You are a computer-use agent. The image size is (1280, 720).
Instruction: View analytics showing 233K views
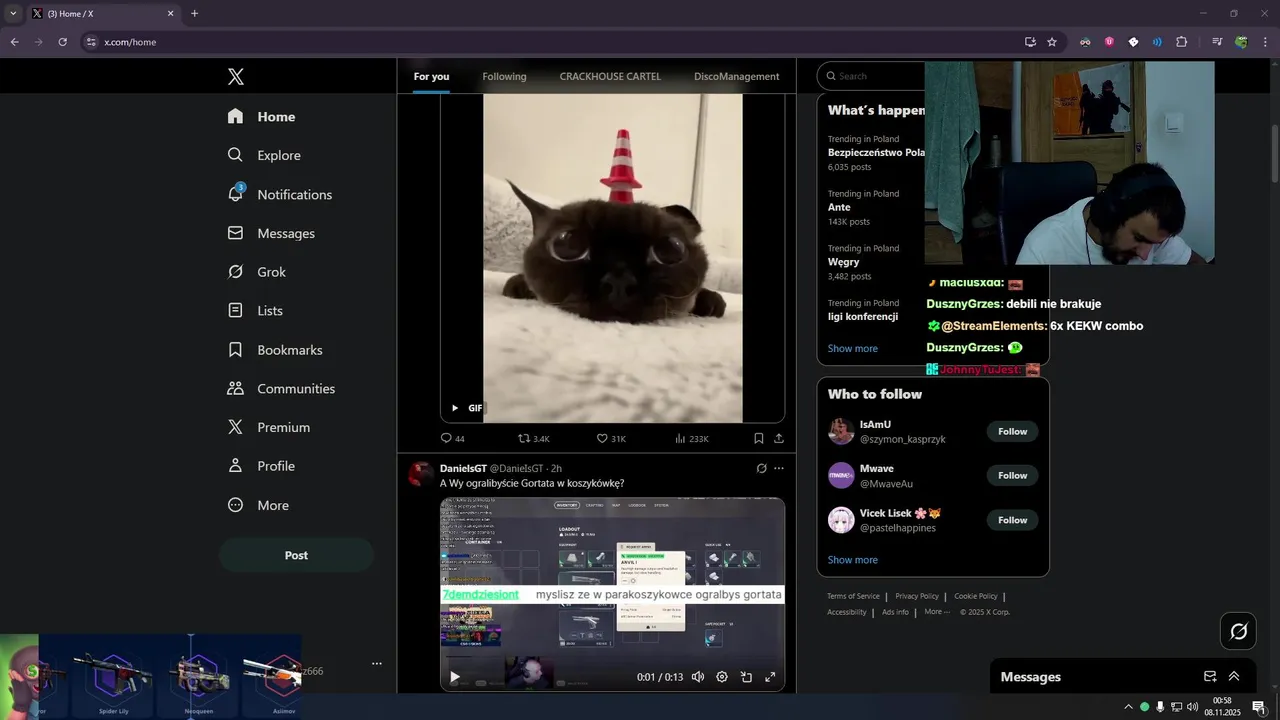691,438
